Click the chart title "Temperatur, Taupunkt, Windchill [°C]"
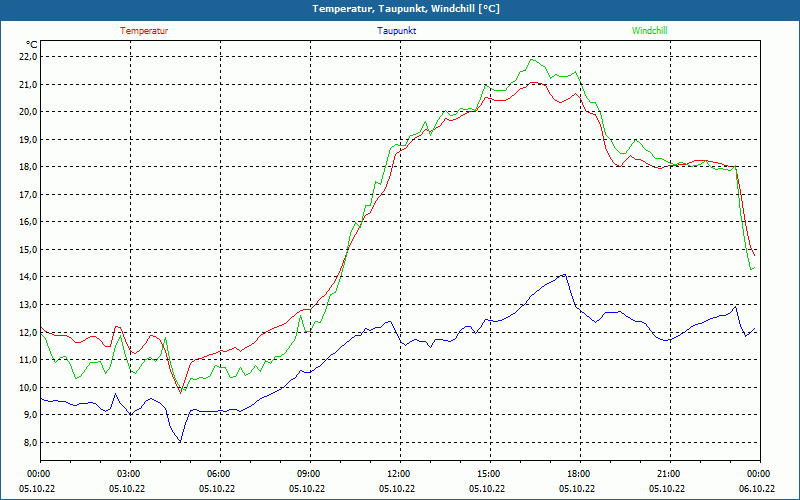 click(406, 9)
